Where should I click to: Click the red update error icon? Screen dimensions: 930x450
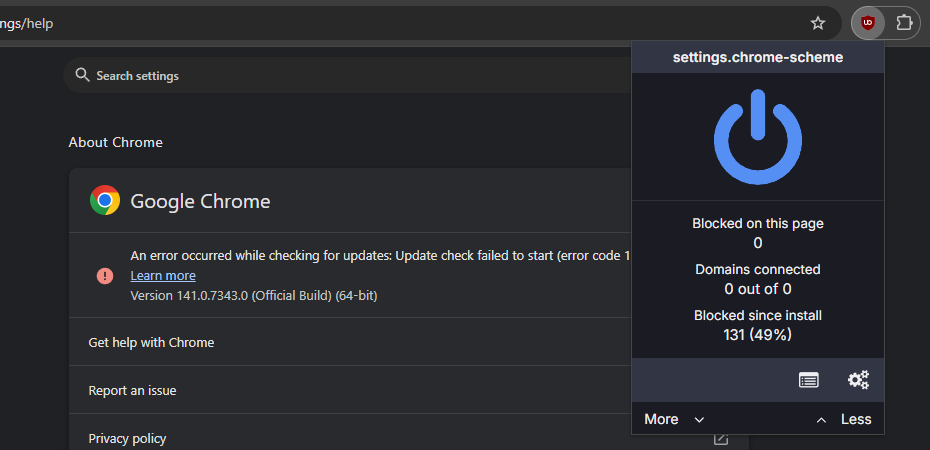click(105, 276)
